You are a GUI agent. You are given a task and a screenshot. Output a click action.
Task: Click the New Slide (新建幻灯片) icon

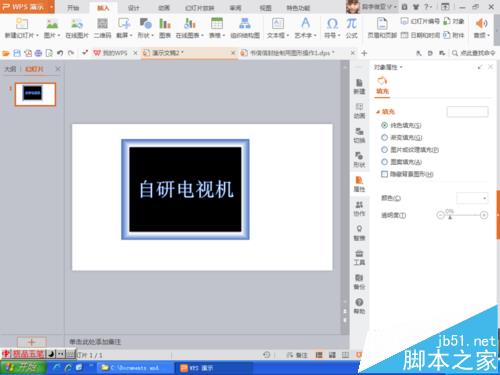pyautogui.click(x=22, y=24)
